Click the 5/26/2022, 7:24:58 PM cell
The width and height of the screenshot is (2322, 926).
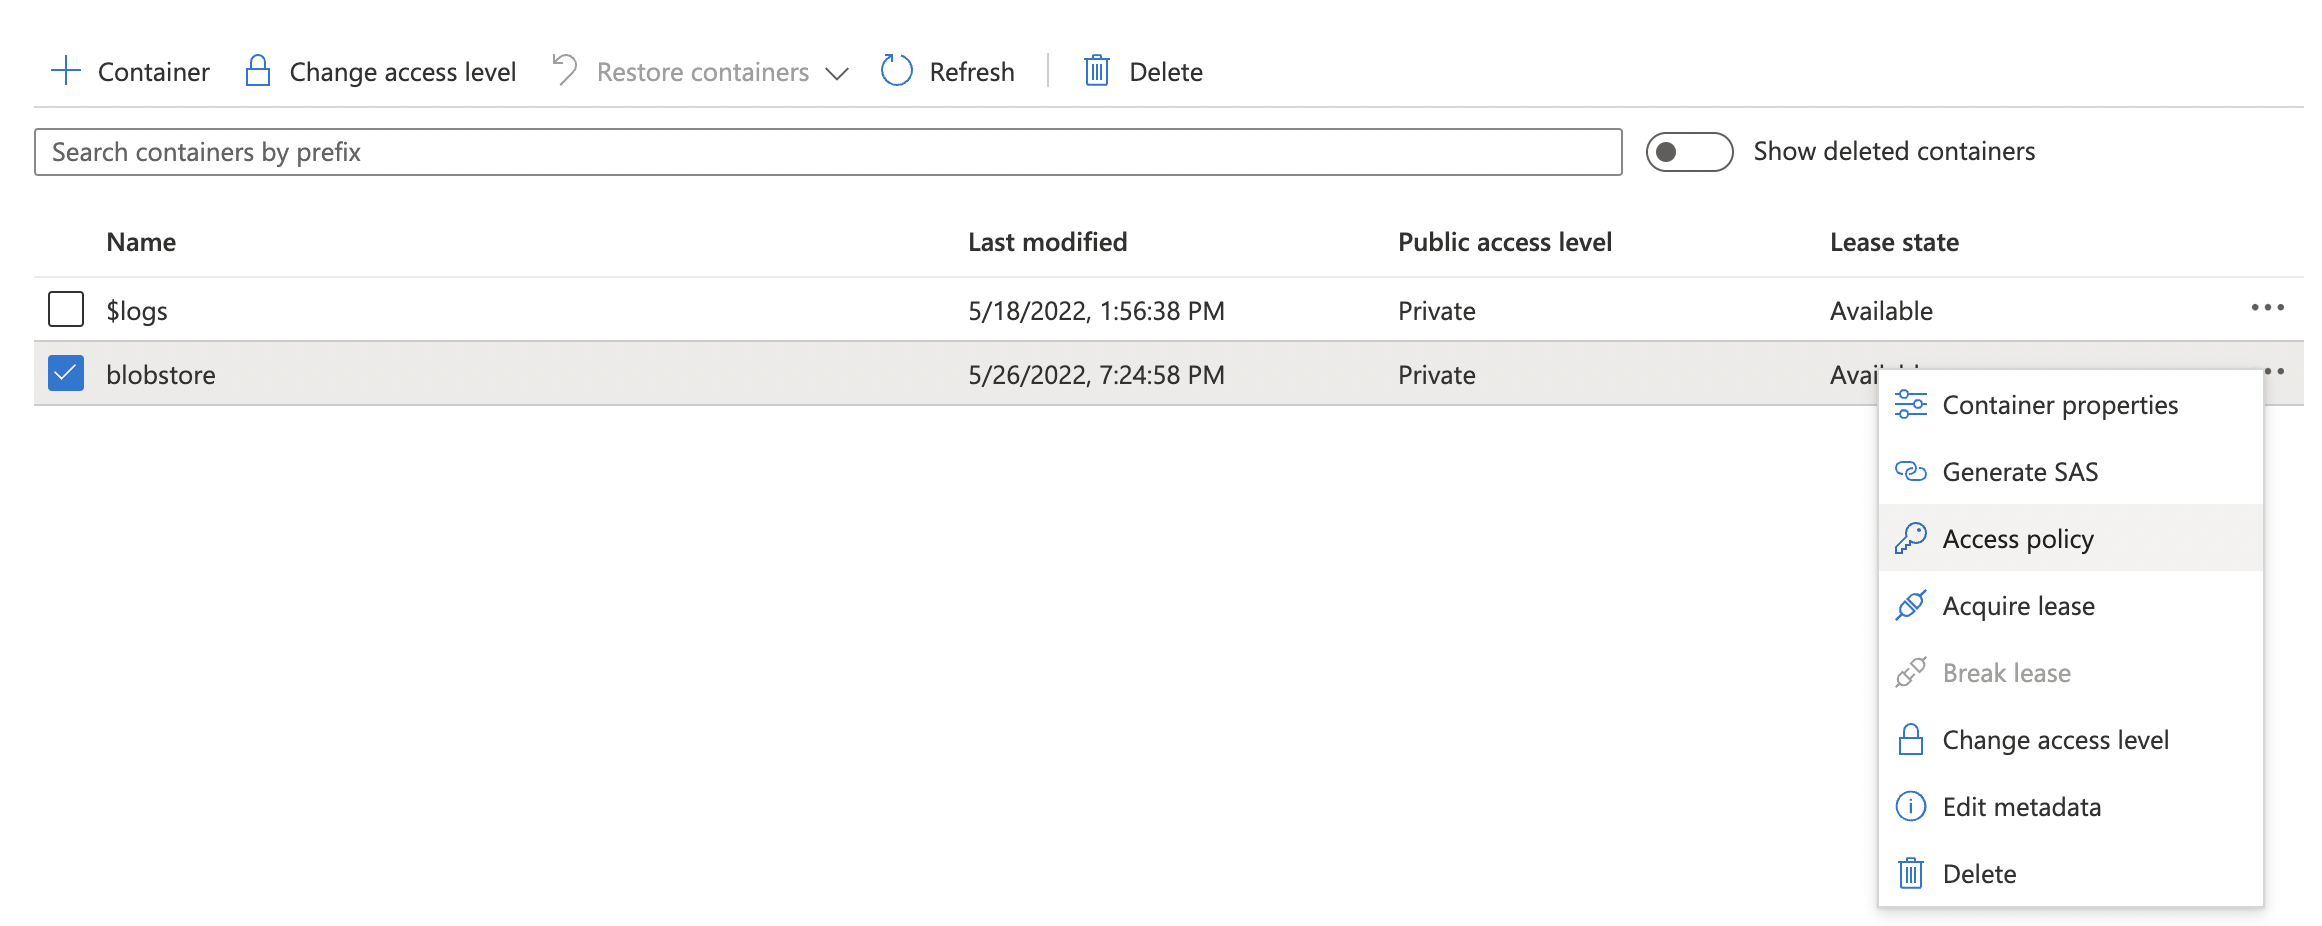click(x=1096, y=375)
